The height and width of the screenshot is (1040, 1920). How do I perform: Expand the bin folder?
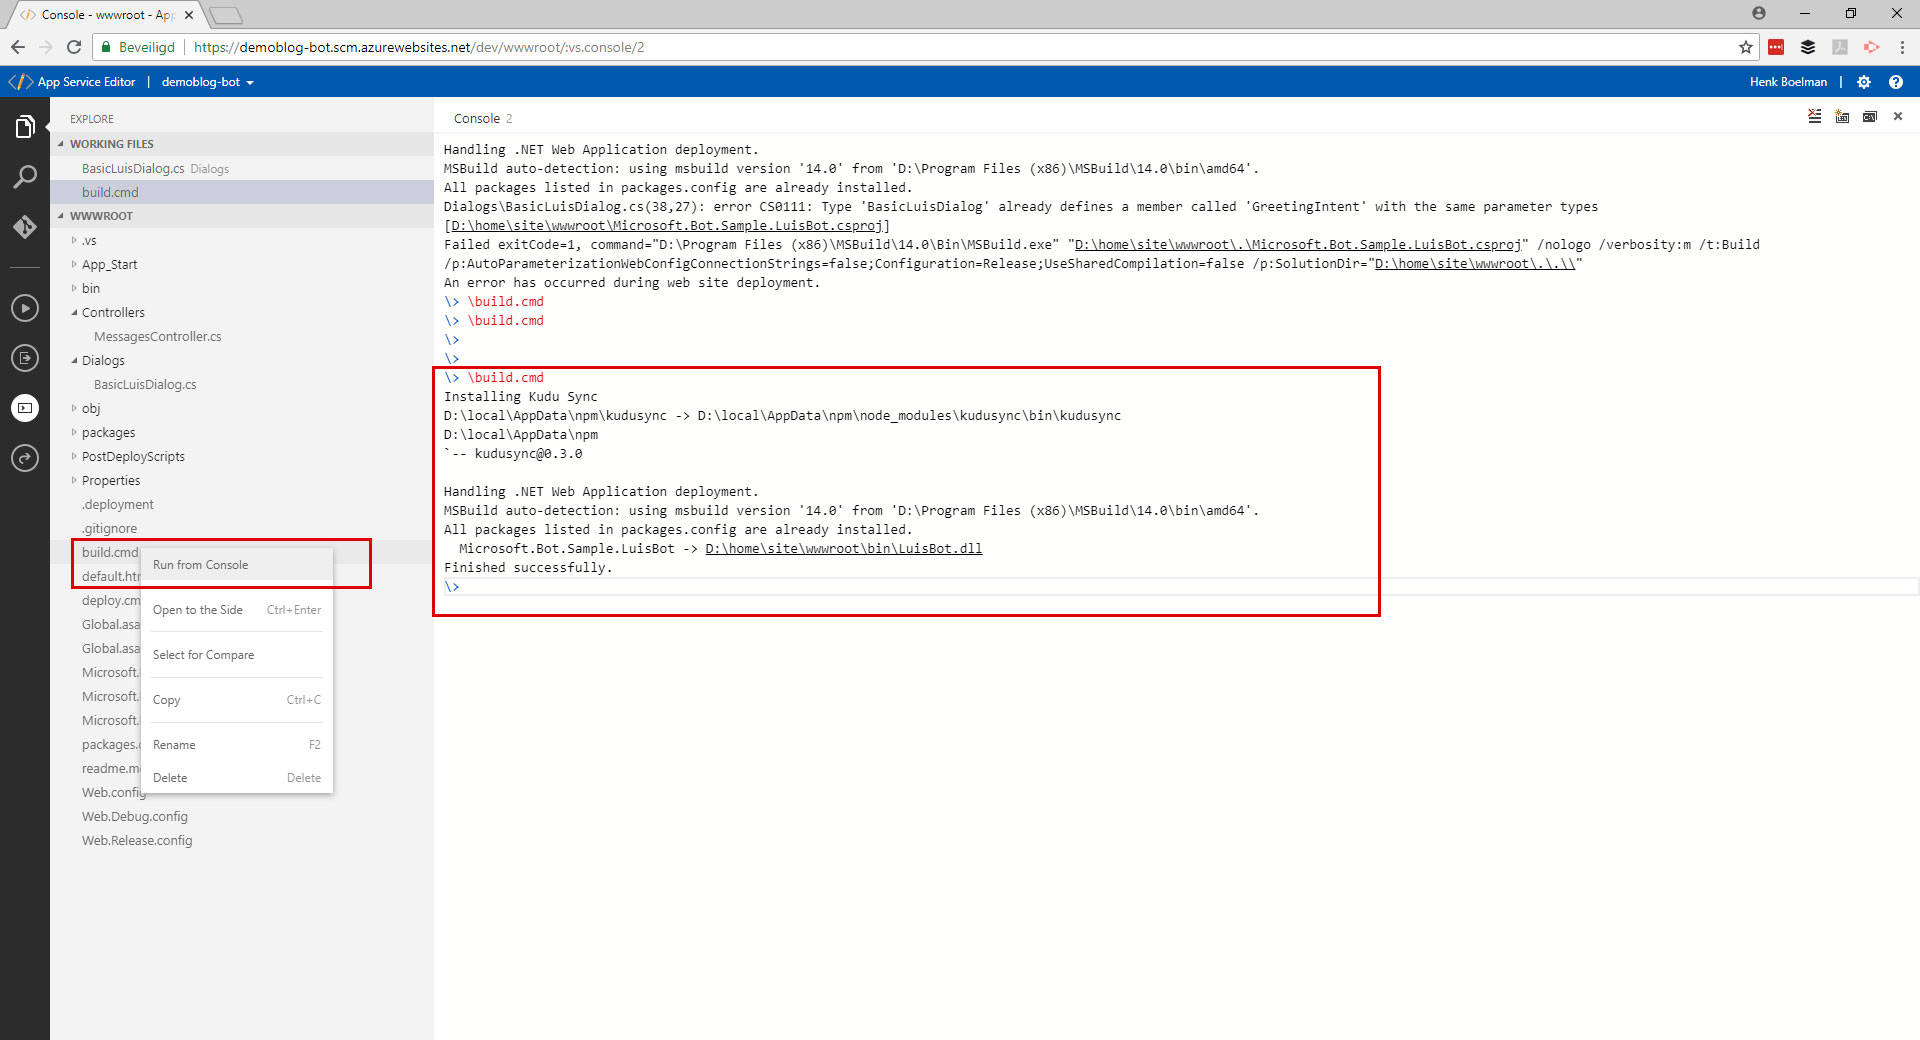tap(74, 288)
